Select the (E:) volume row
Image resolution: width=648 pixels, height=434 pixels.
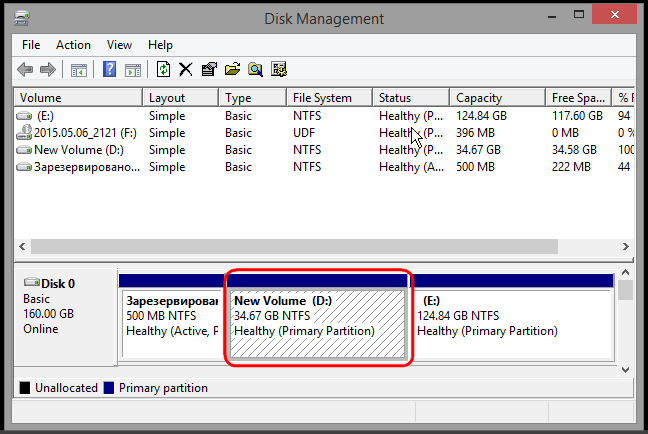click(324, 116)
